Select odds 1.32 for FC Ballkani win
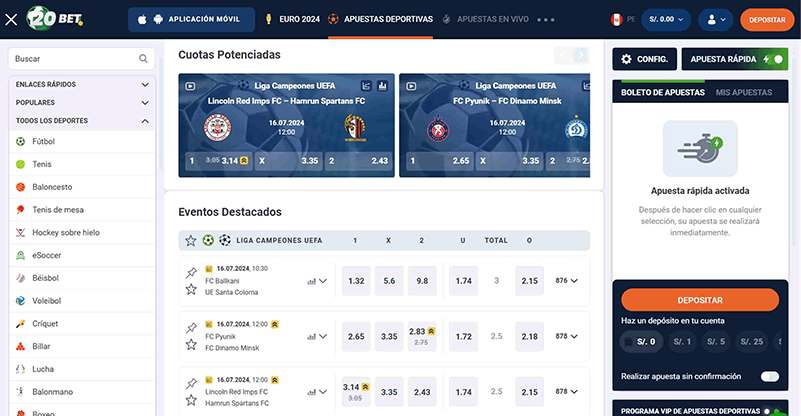 [x=356, y=281]
